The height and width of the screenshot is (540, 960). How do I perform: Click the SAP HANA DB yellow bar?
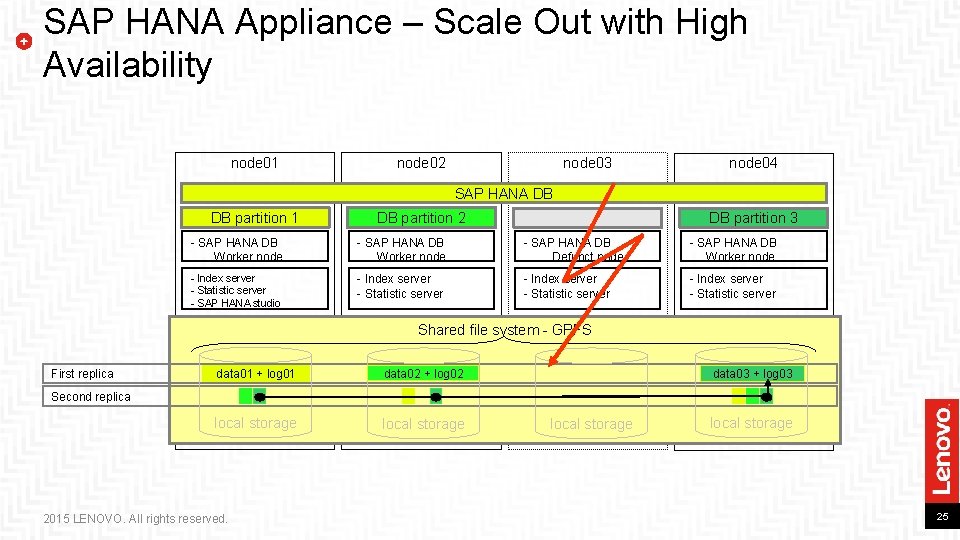point(504,193)
